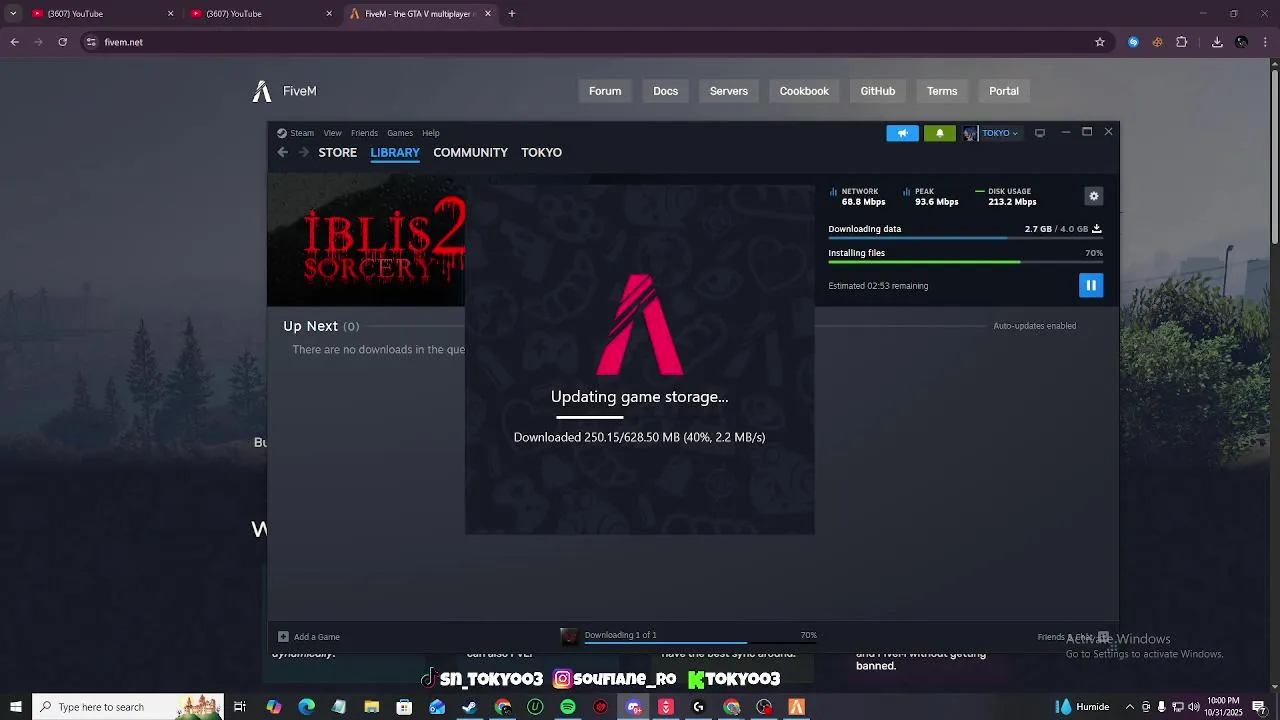Open Friends & Chat in Steam
Screen dimensions: 1280x720
[x=1074, y=636]
